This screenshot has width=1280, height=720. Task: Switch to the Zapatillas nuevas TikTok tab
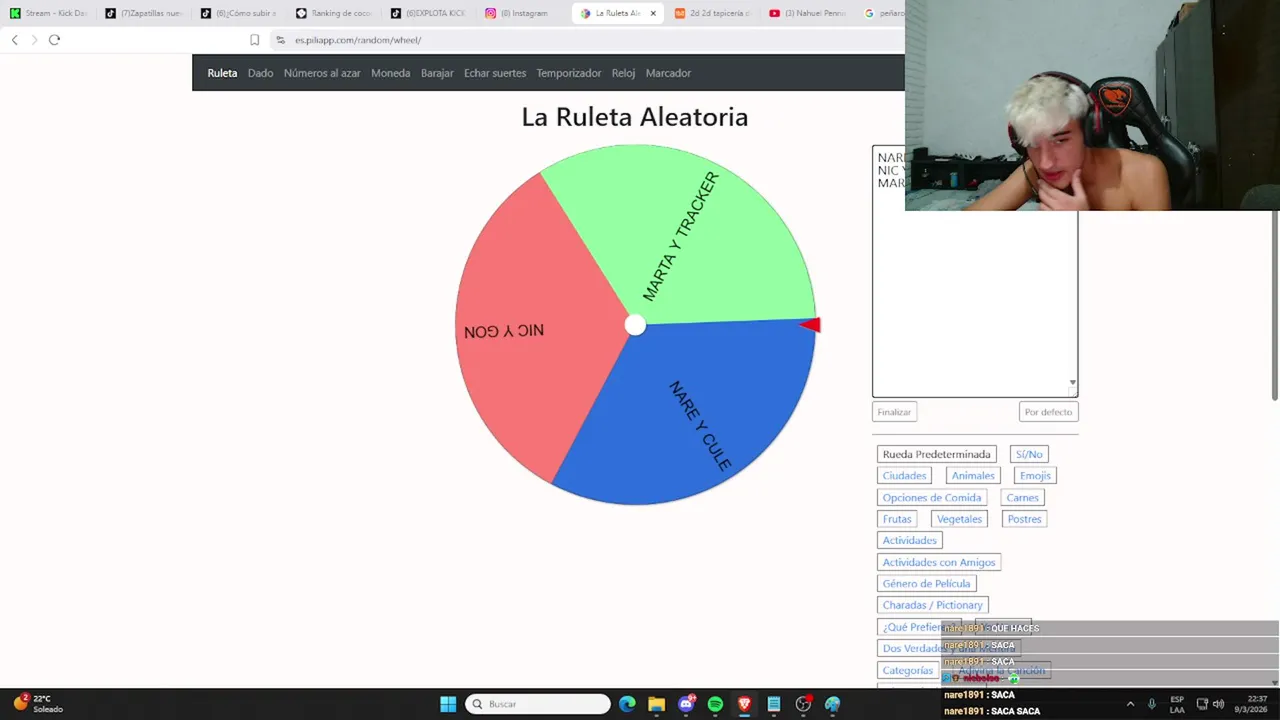pos(144,13)
